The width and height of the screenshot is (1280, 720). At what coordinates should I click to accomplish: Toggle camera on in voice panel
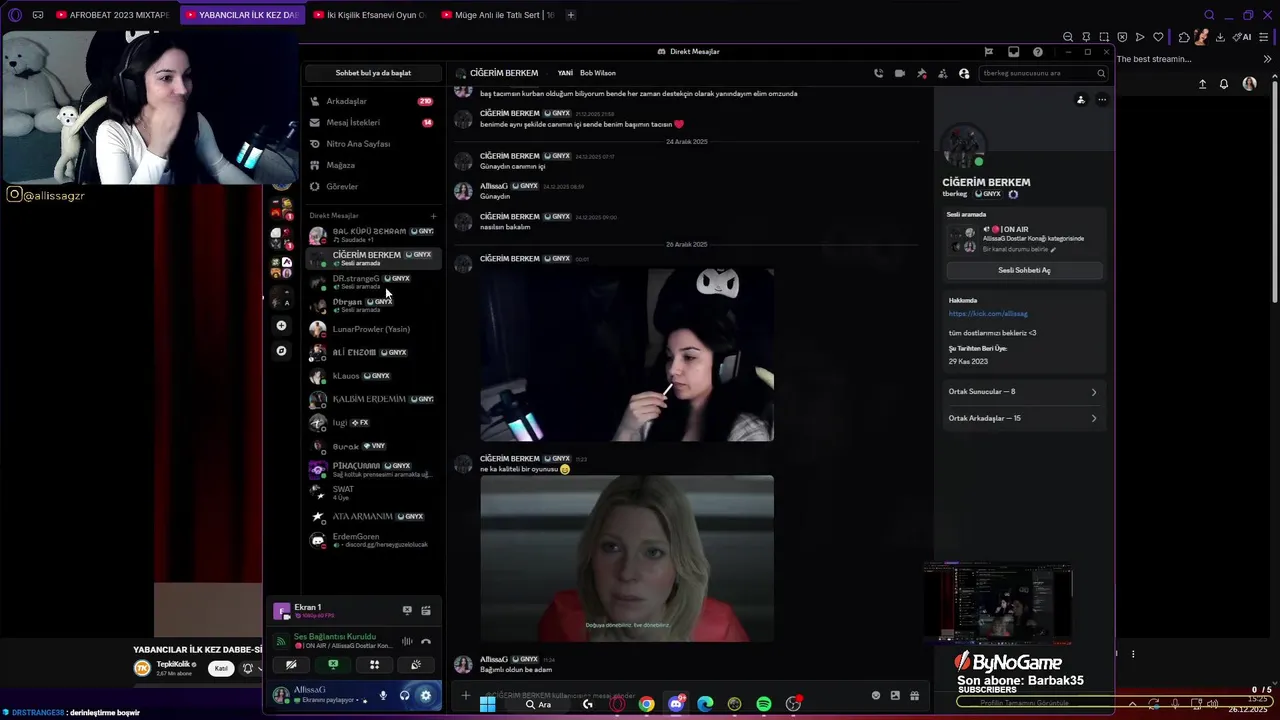click(x=291, y=665)
